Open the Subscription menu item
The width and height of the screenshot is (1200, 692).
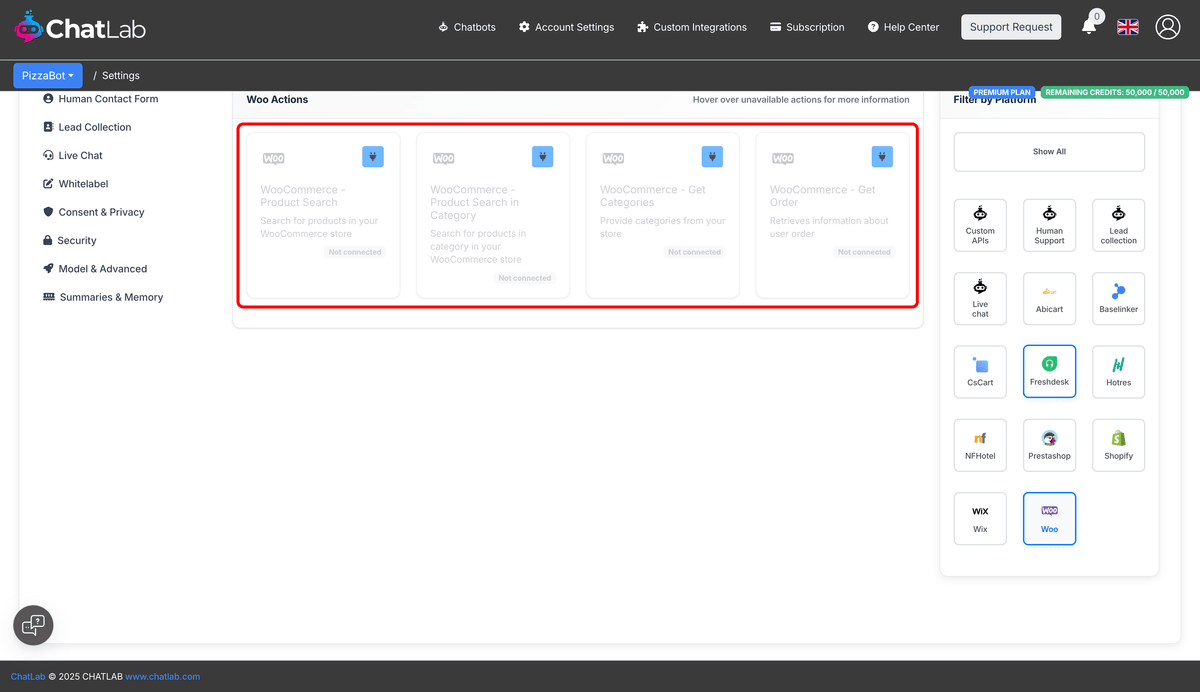pyautogui.click(x=807, y=27)
